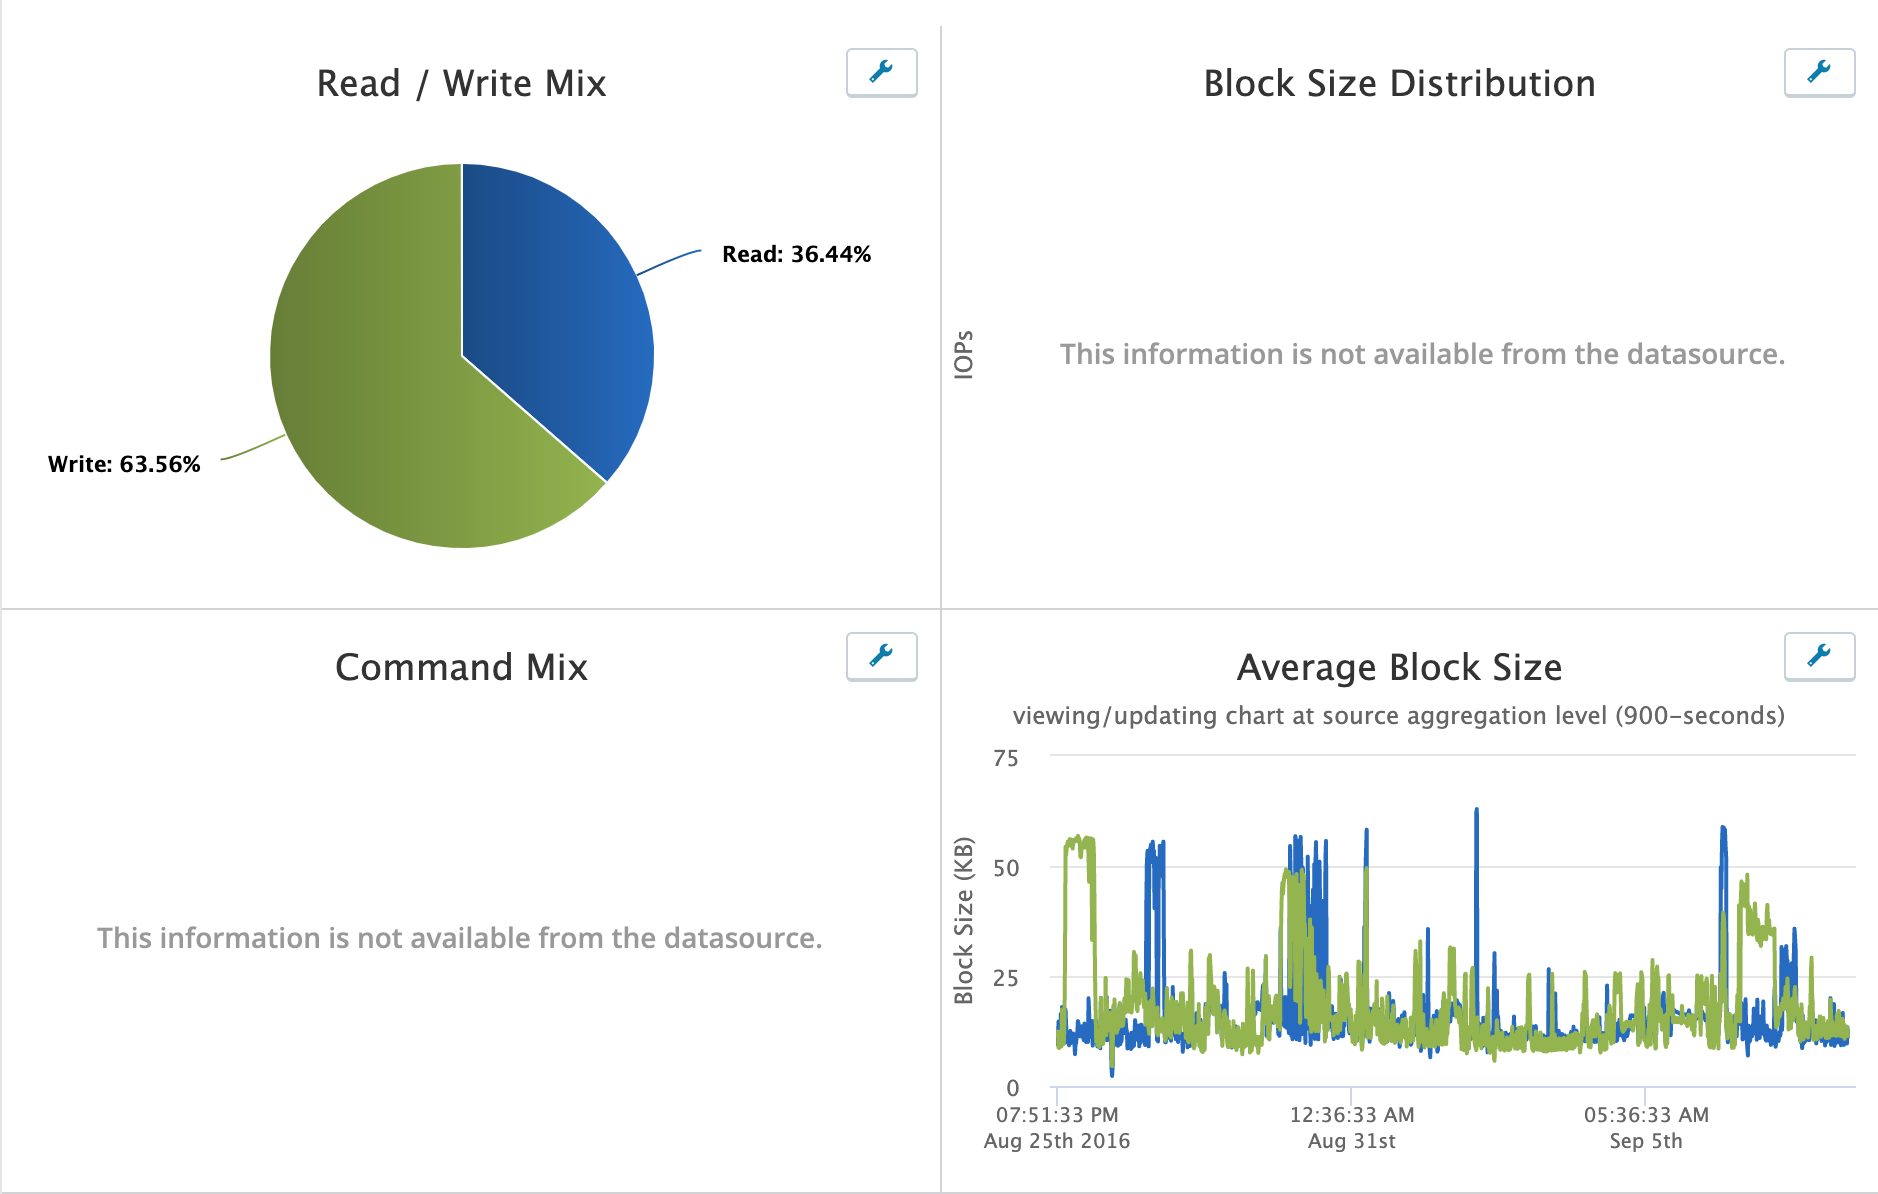The image size is (1878, 1194).
Task: Click the Command Mix title
Action: [461, 667]
